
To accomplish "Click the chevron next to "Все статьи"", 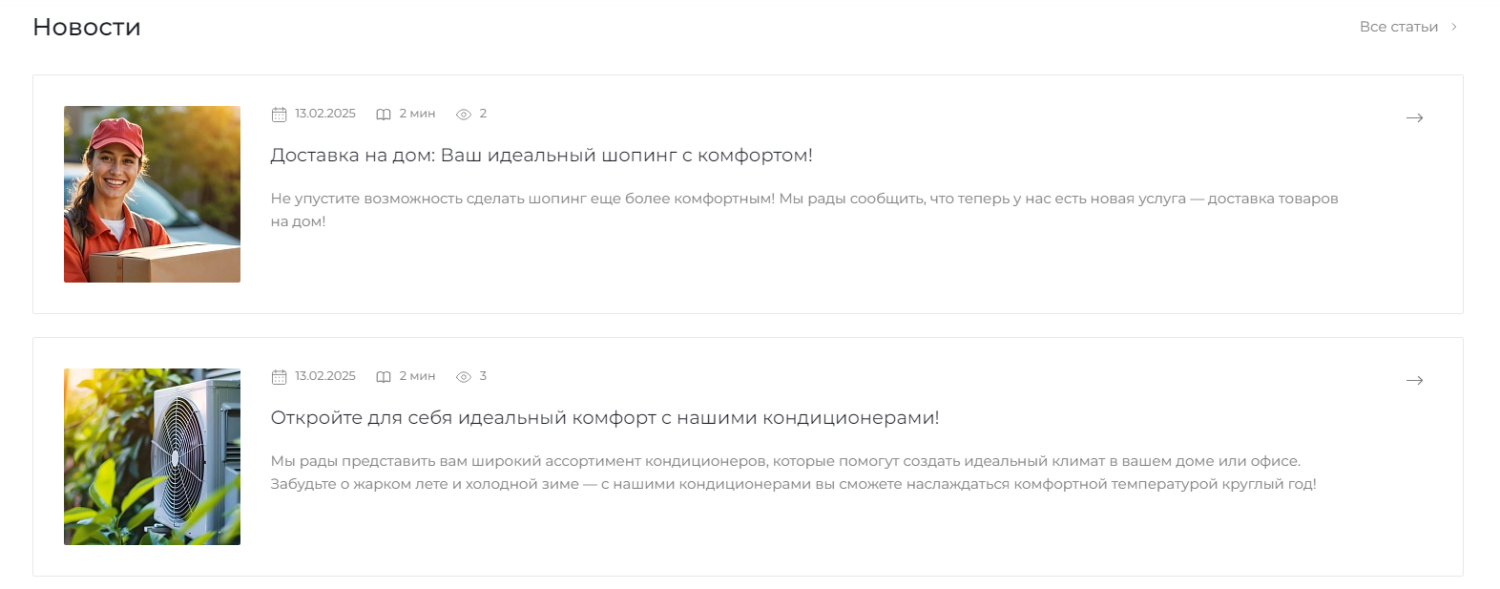I will pos(1454,27).
